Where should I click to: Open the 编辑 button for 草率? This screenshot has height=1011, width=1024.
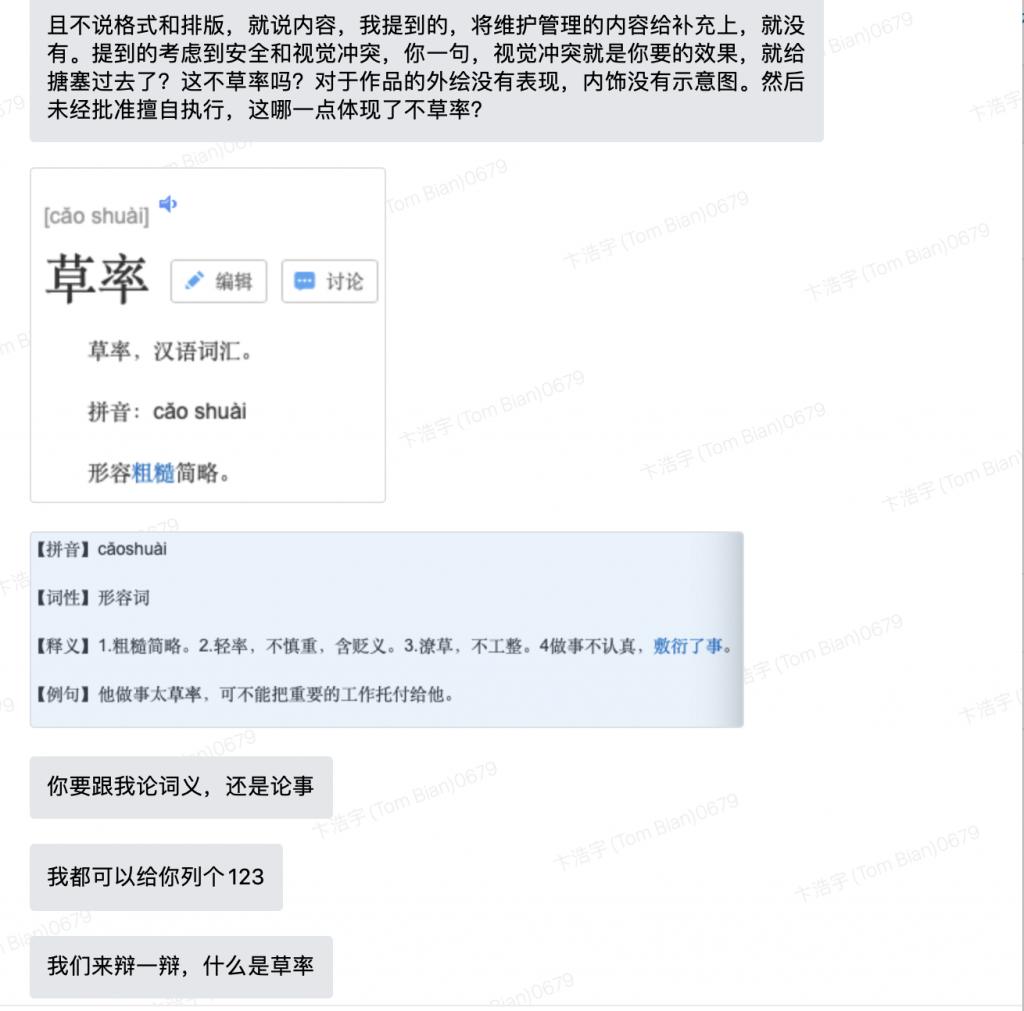point(219,281)
